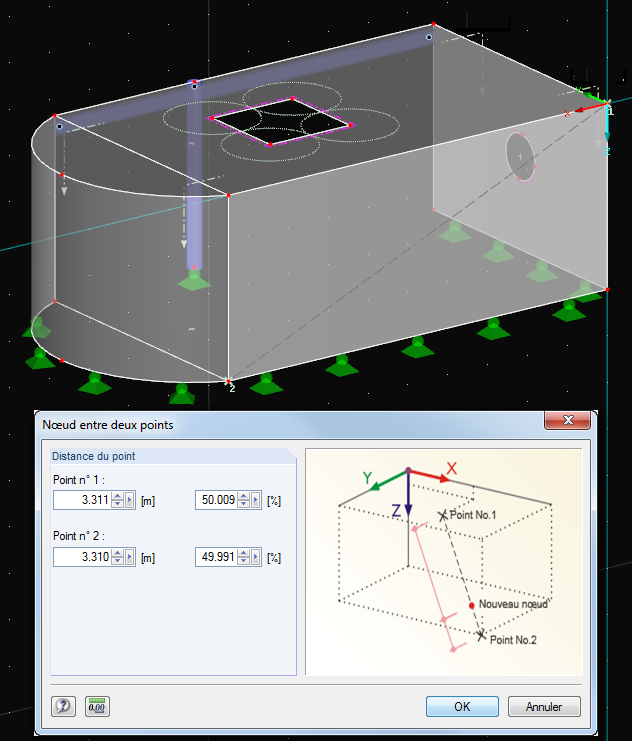
Task: Select the circular opening on the side wall
Action: [520, 157]
